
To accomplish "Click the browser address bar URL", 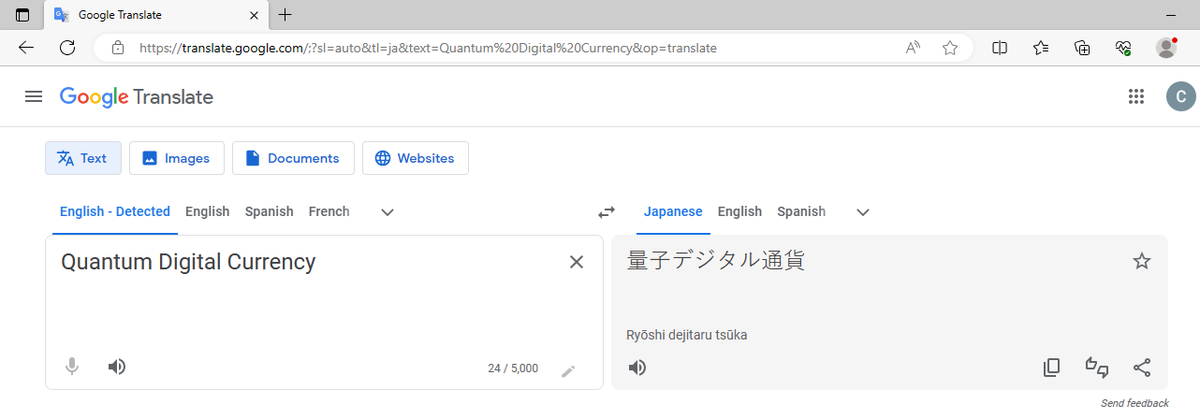I will click(x=428, y=47).
